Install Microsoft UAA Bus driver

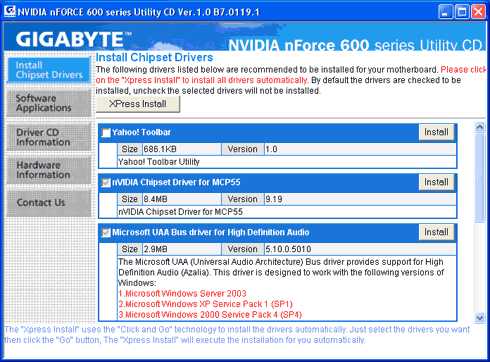pos(436,232)
